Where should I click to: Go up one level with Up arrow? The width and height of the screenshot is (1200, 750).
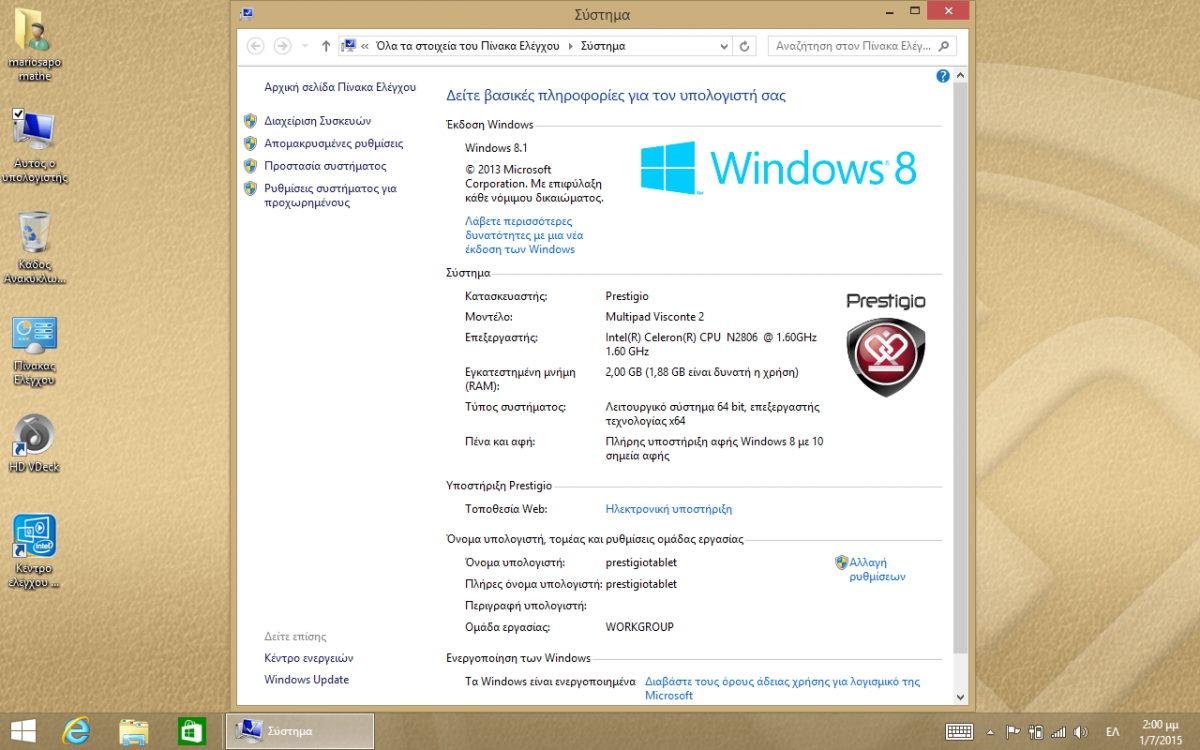point(326,46)
